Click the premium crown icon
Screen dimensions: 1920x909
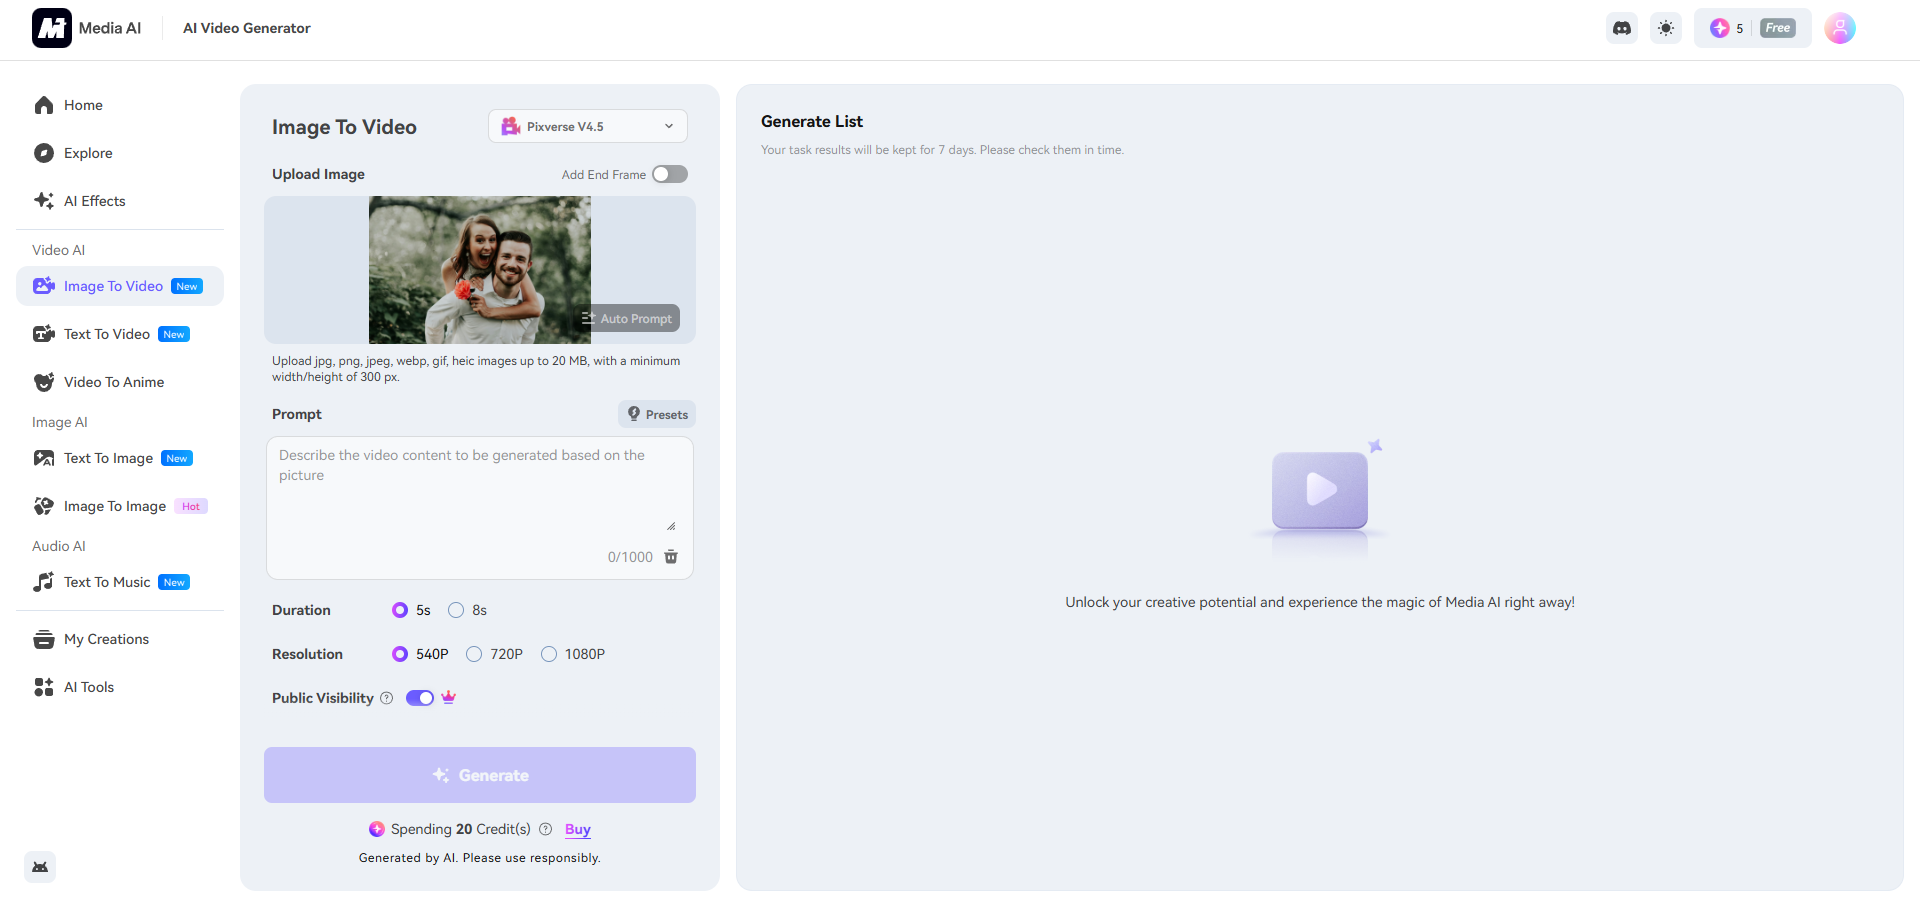point(449,698)
